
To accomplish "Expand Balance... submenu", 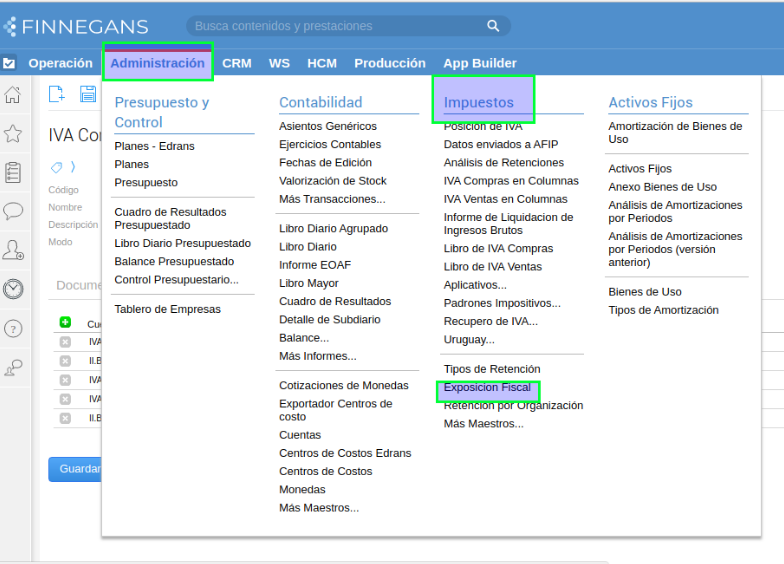I will pos(304,338).
